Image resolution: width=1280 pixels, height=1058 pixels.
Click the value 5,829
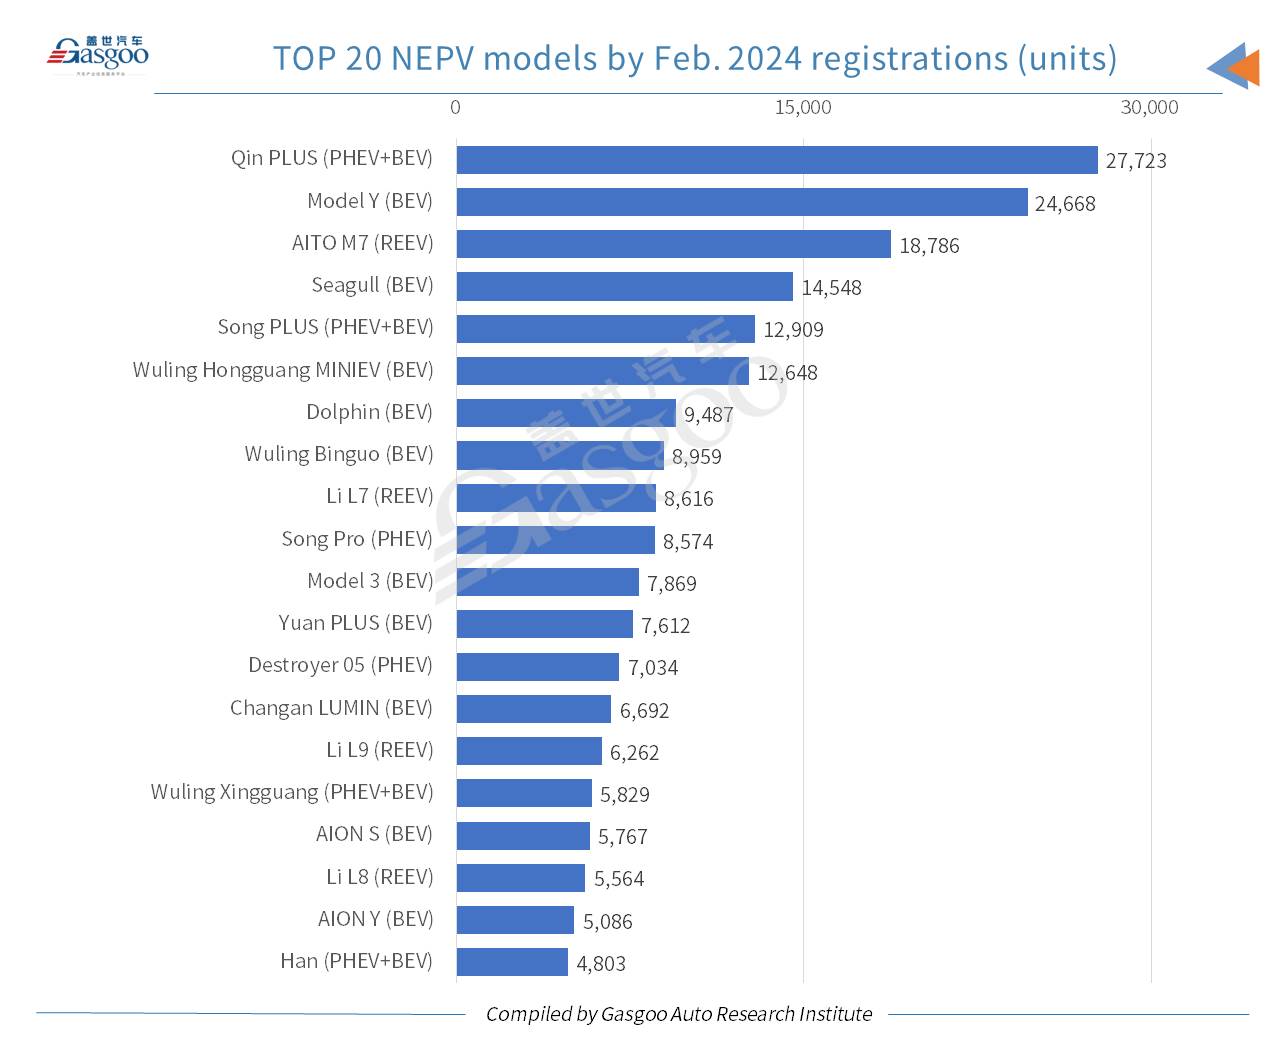(624, 795)
